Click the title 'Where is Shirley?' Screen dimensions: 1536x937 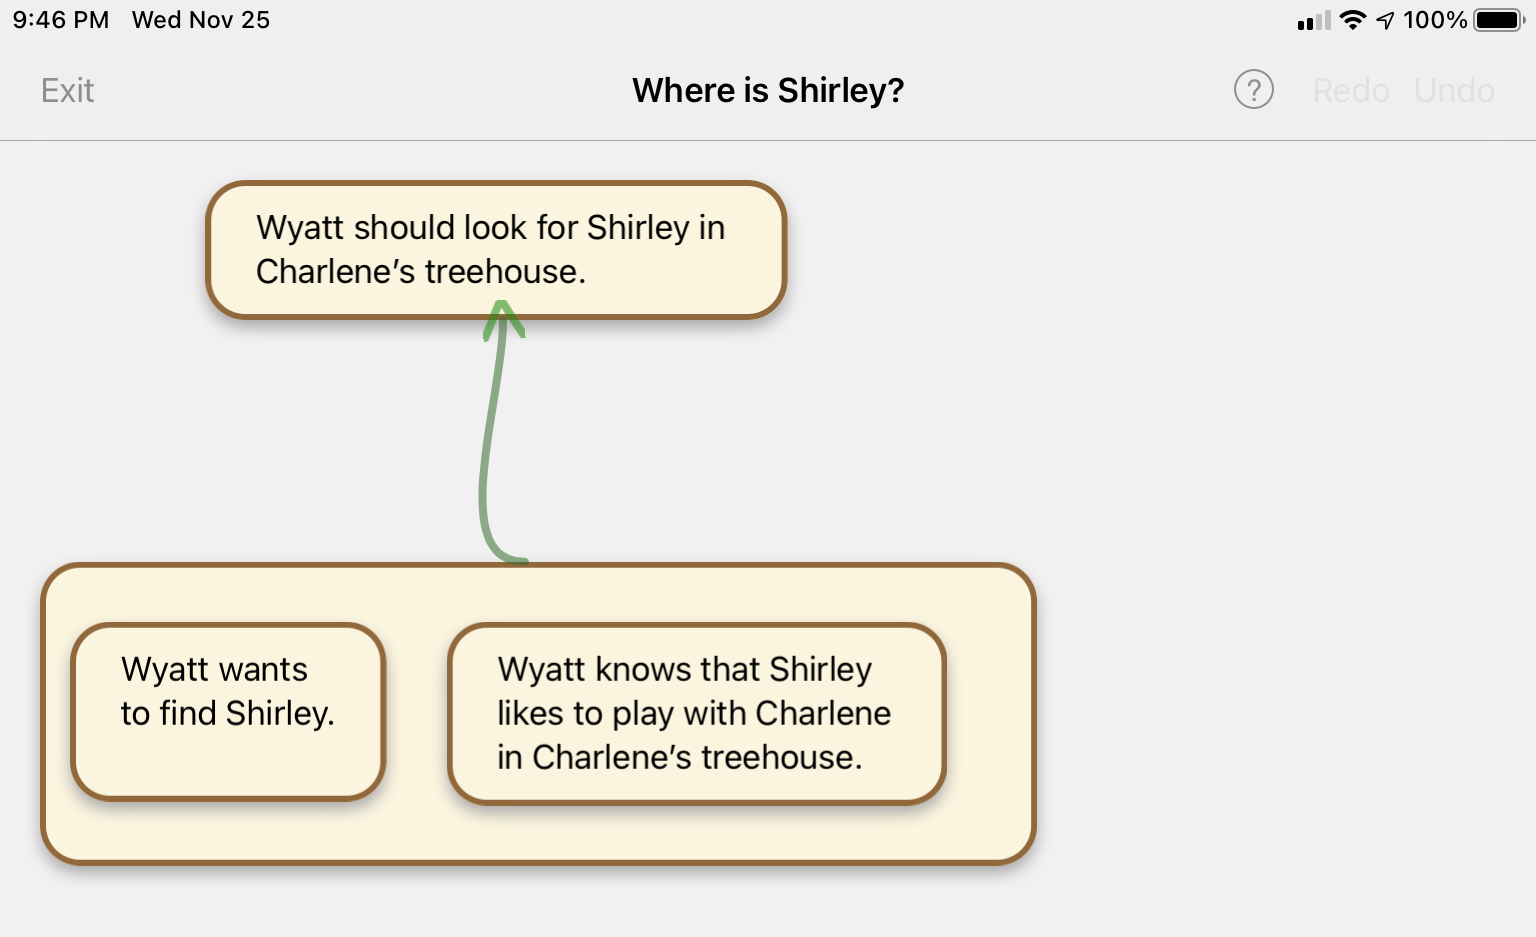tap(767, 90)
